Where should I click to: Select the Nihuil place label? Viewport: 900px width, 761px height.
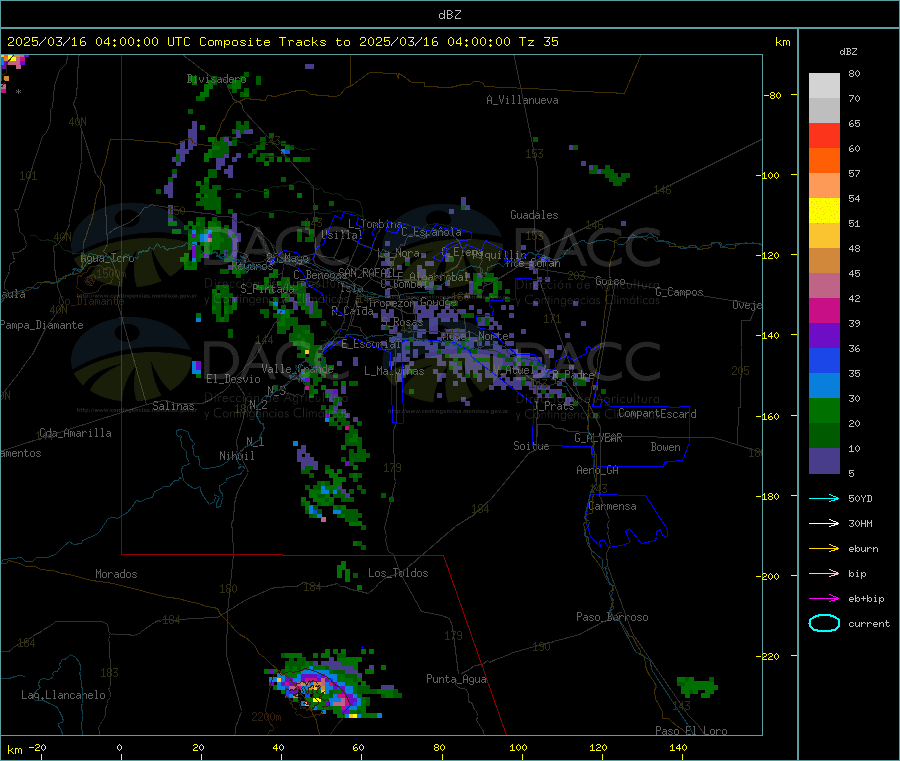pos(236,456)
